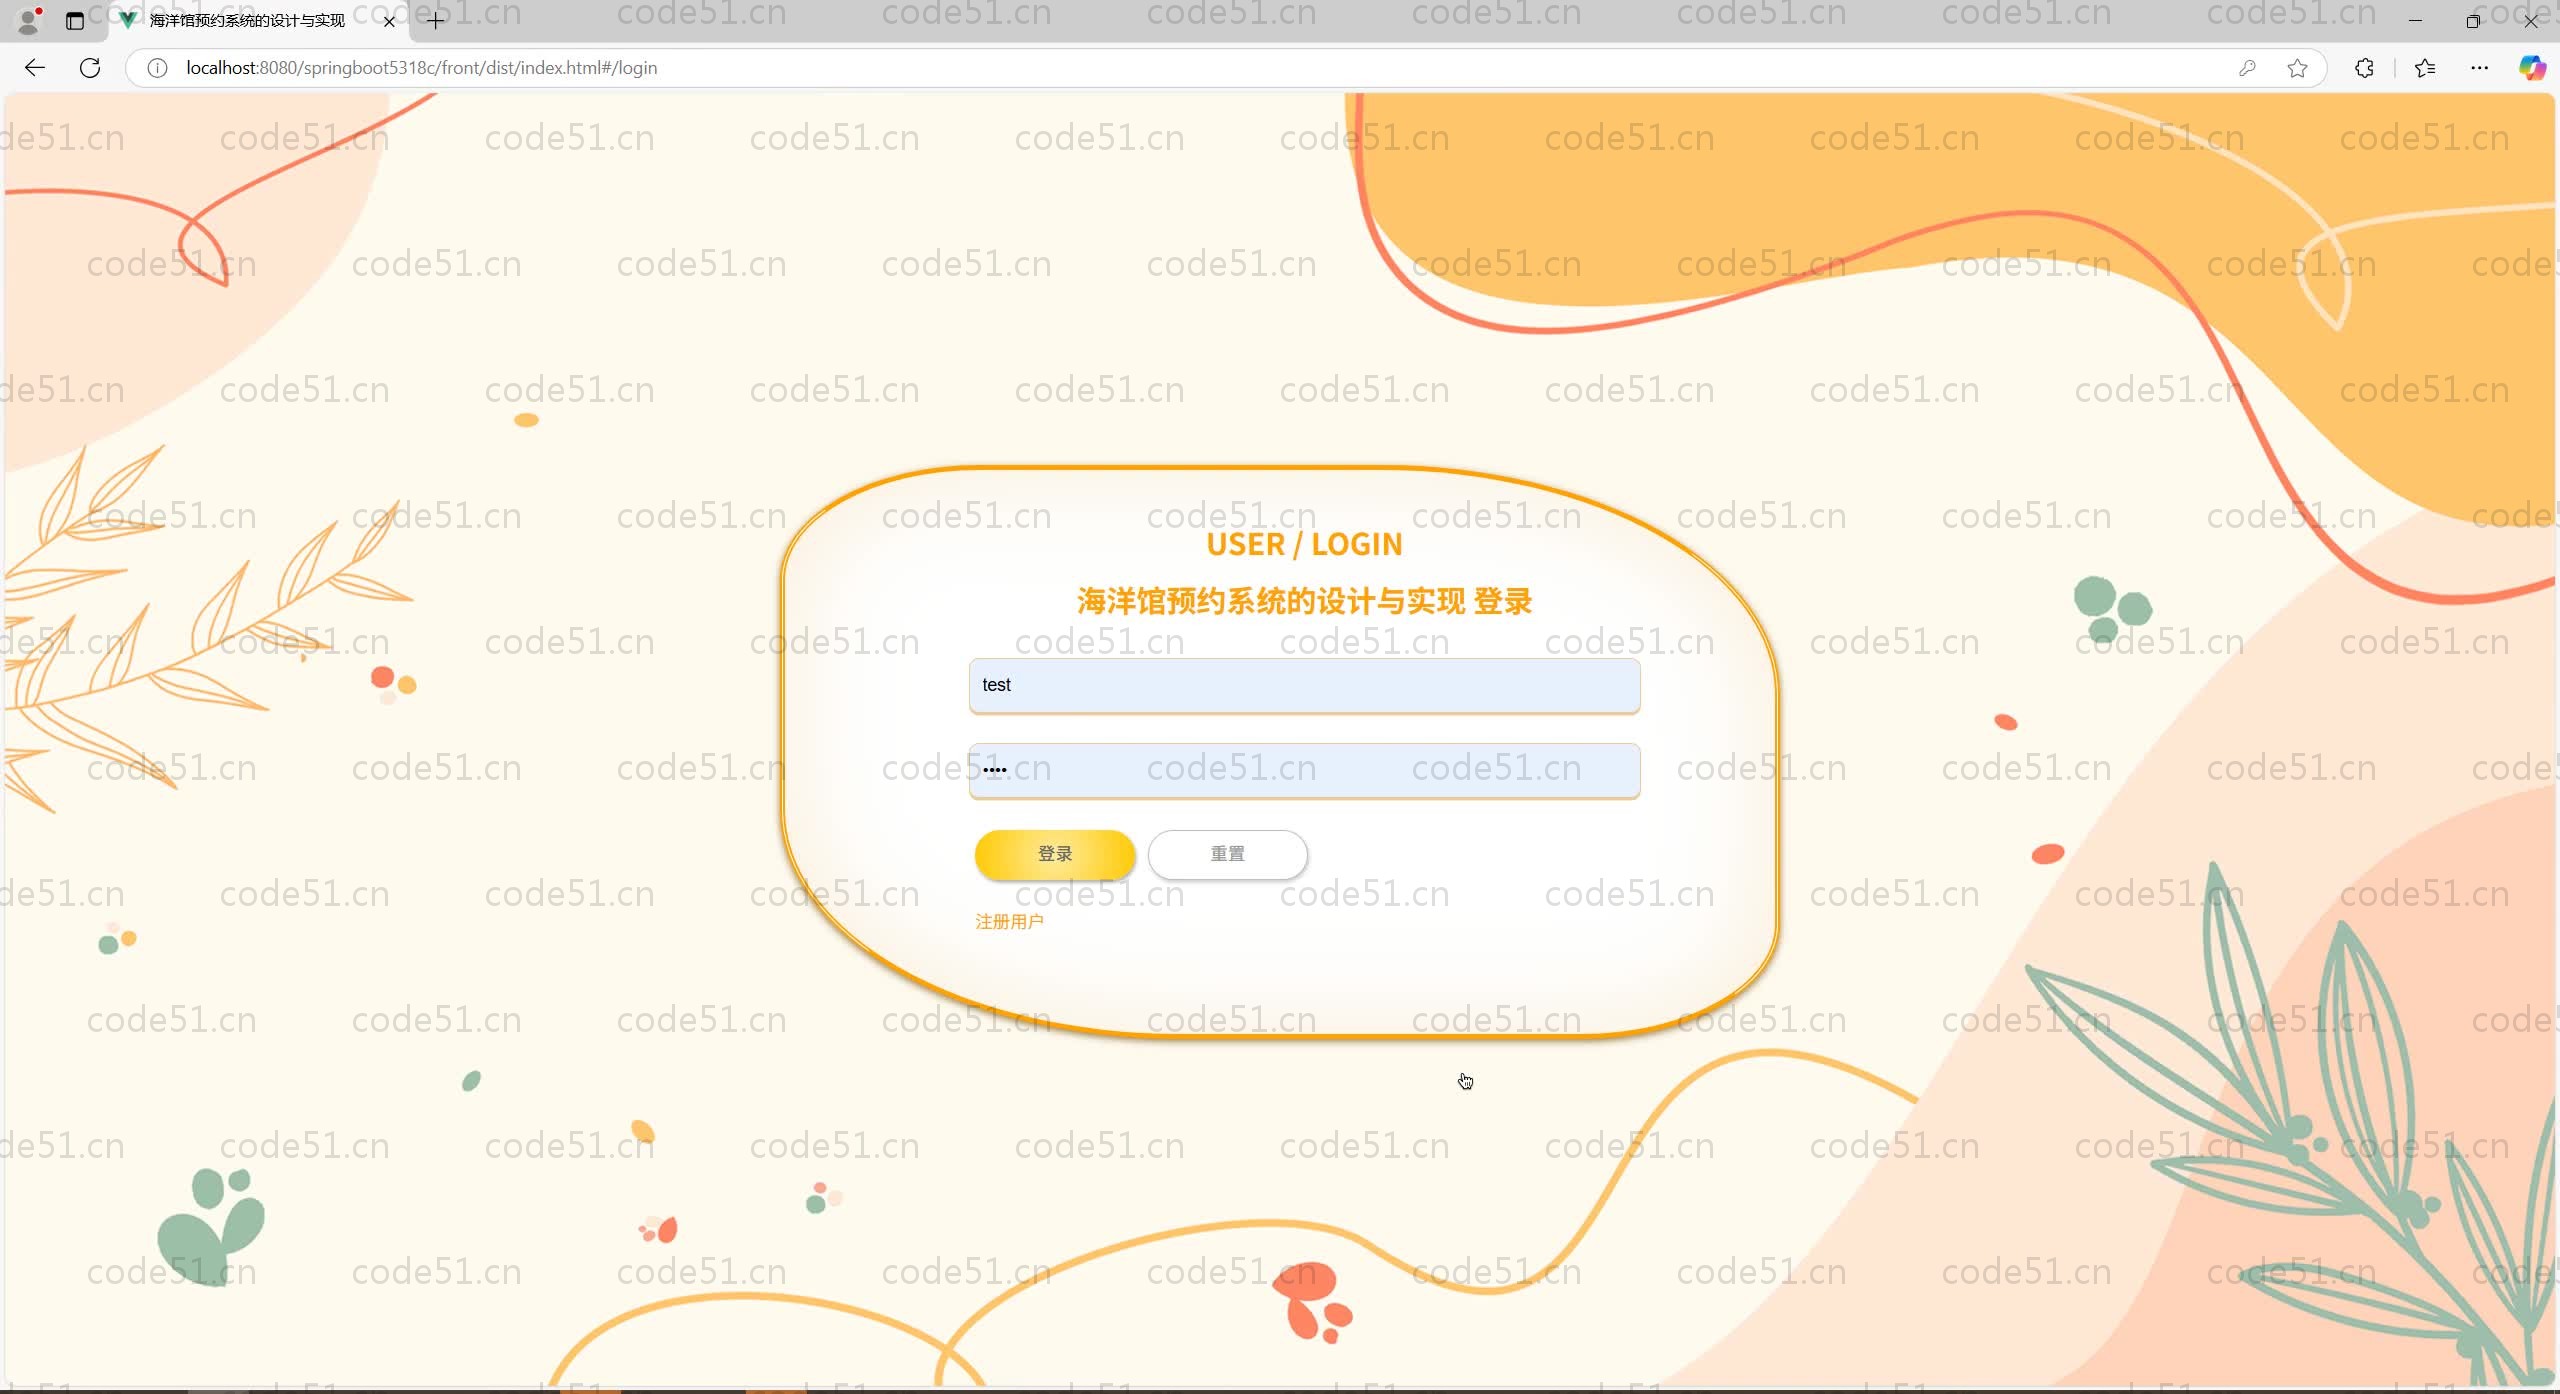This screenshot has width=2560, height=1394.
Task: Open saved passwords key icon
Action: 2247,68
